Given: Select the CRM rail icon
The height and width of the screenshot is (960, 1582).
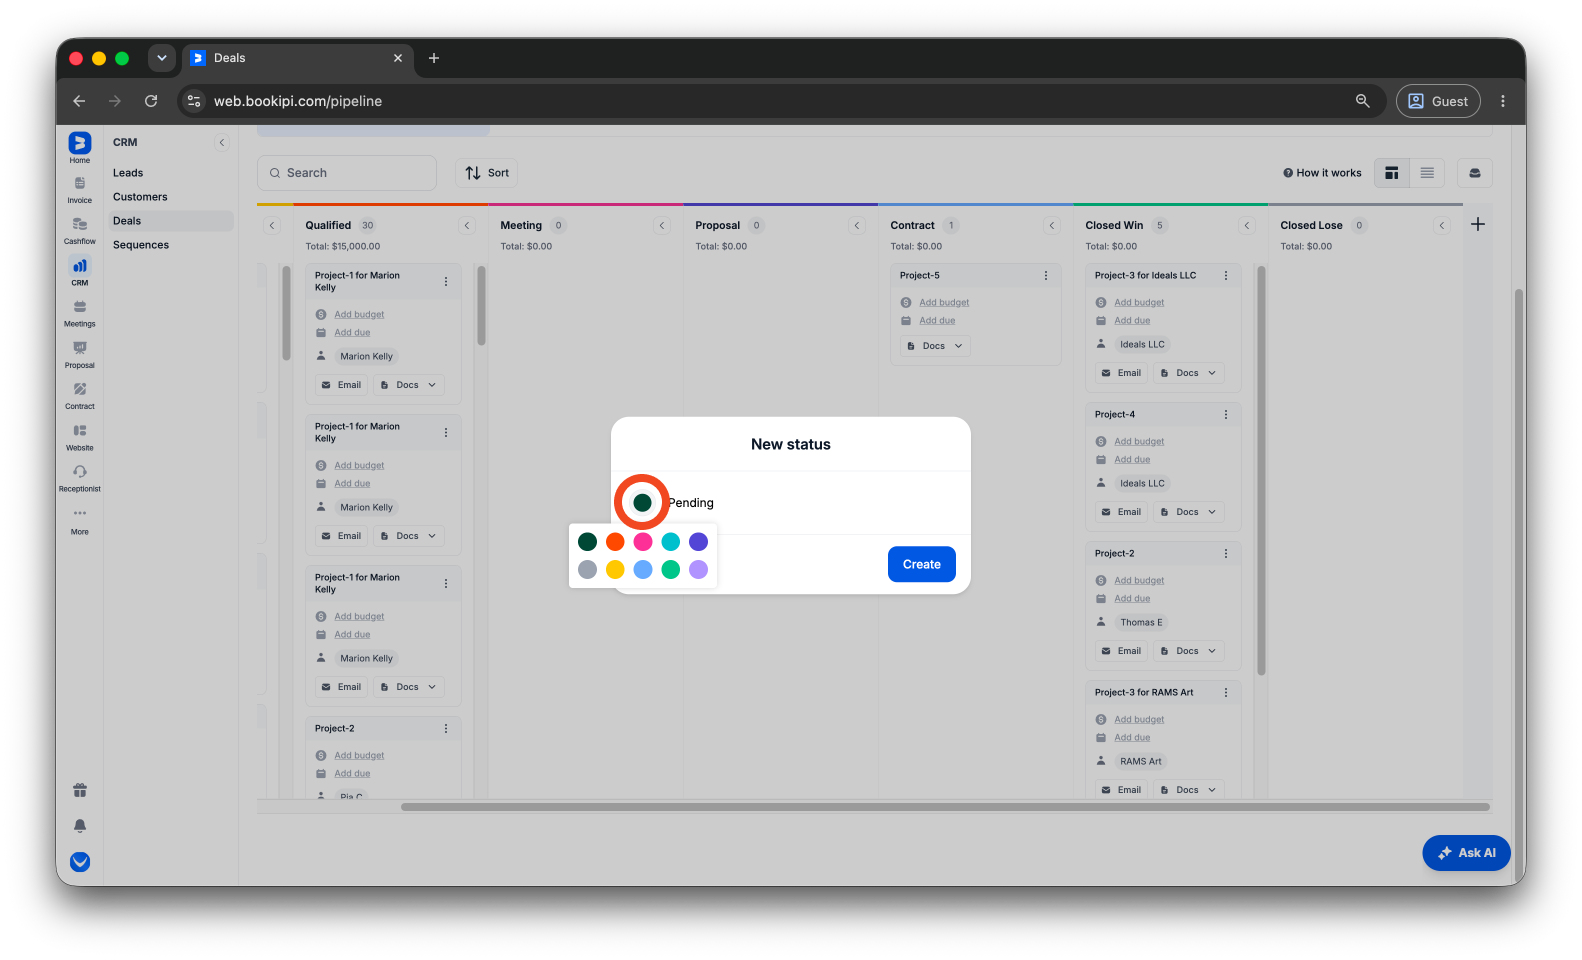Looking at the screenshot, I should point(80,271).
